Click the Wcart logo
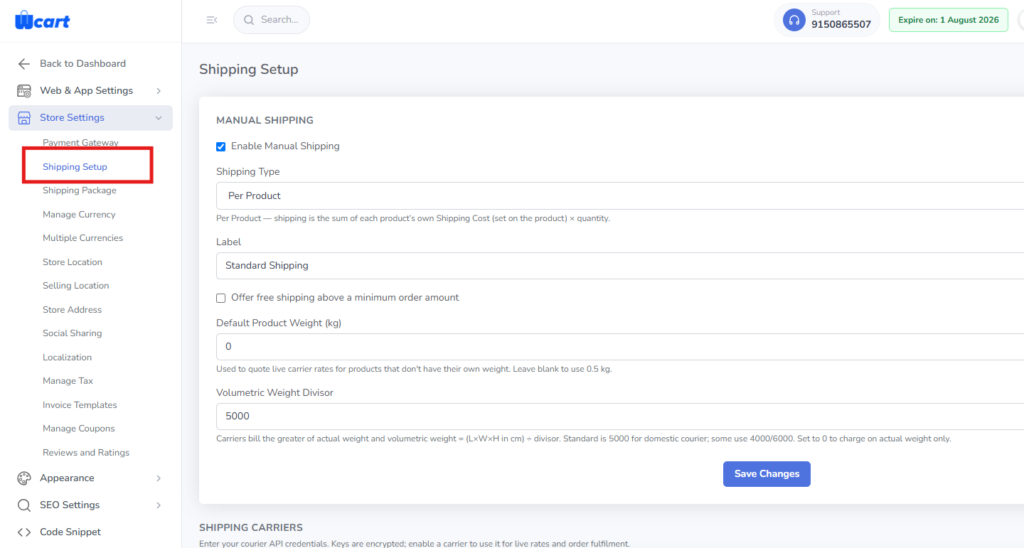Viewport: 1024px width, 548px height. (x=42, y=20)
